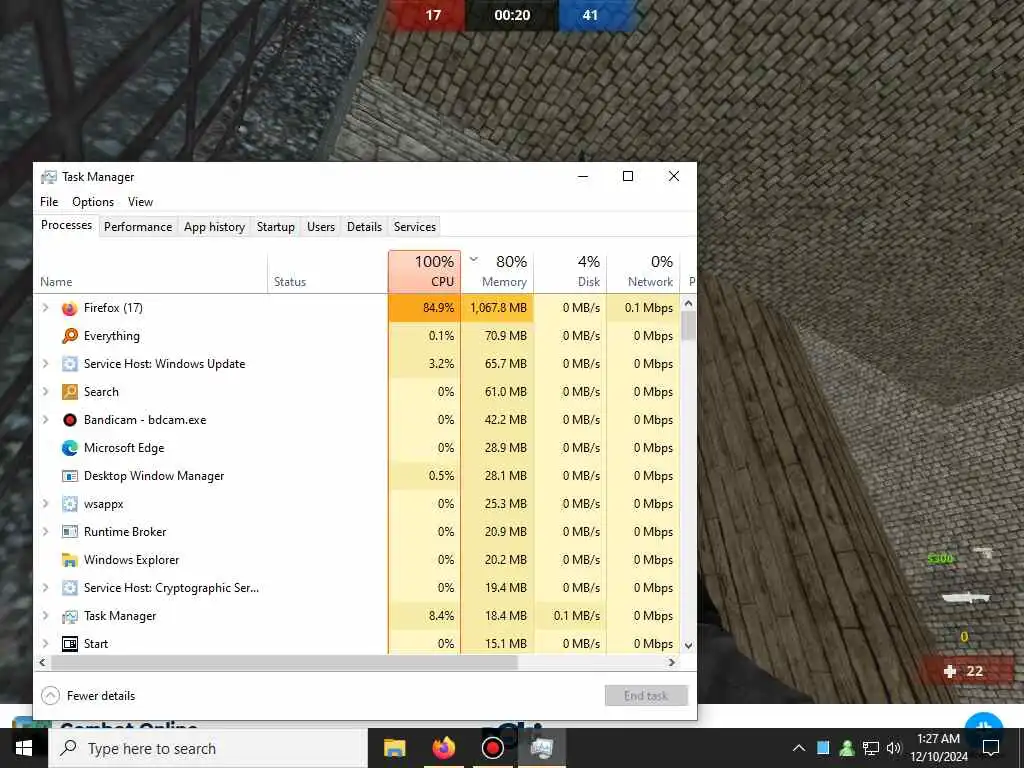Expand the Search process group
Image resolution: width=1024 pixels, height=768 pixels.
pos(45,392)
